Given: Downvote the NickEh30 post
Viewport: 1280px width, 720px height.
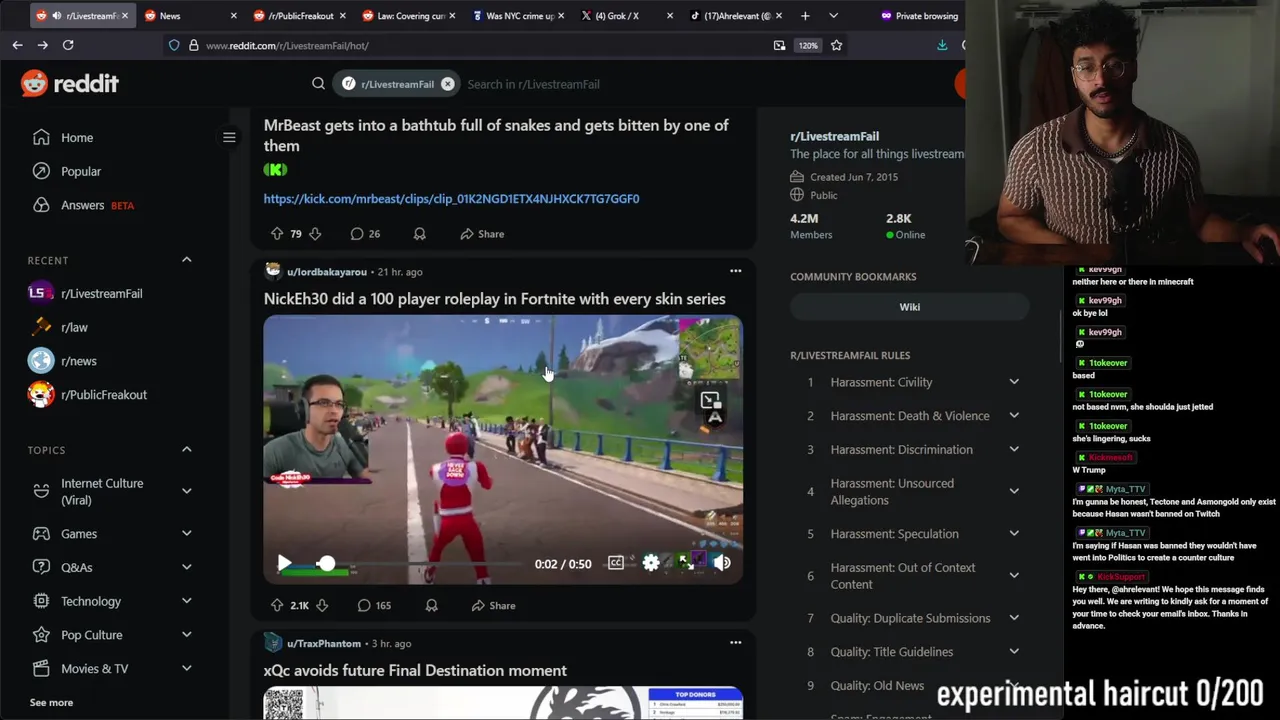Looking at the screenshot, I should pos(323,605).
